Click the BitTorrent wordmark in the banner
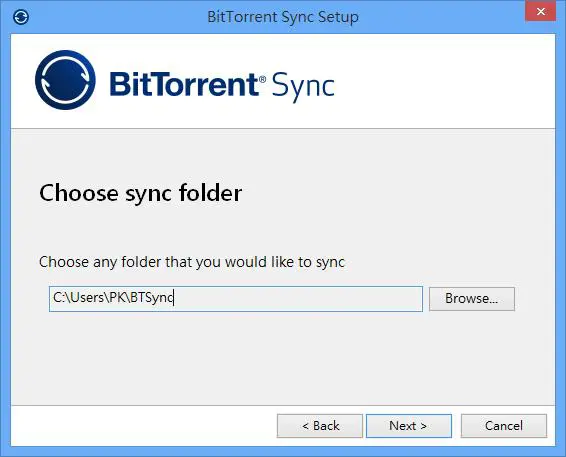The image size is (566, 457). 183,84
